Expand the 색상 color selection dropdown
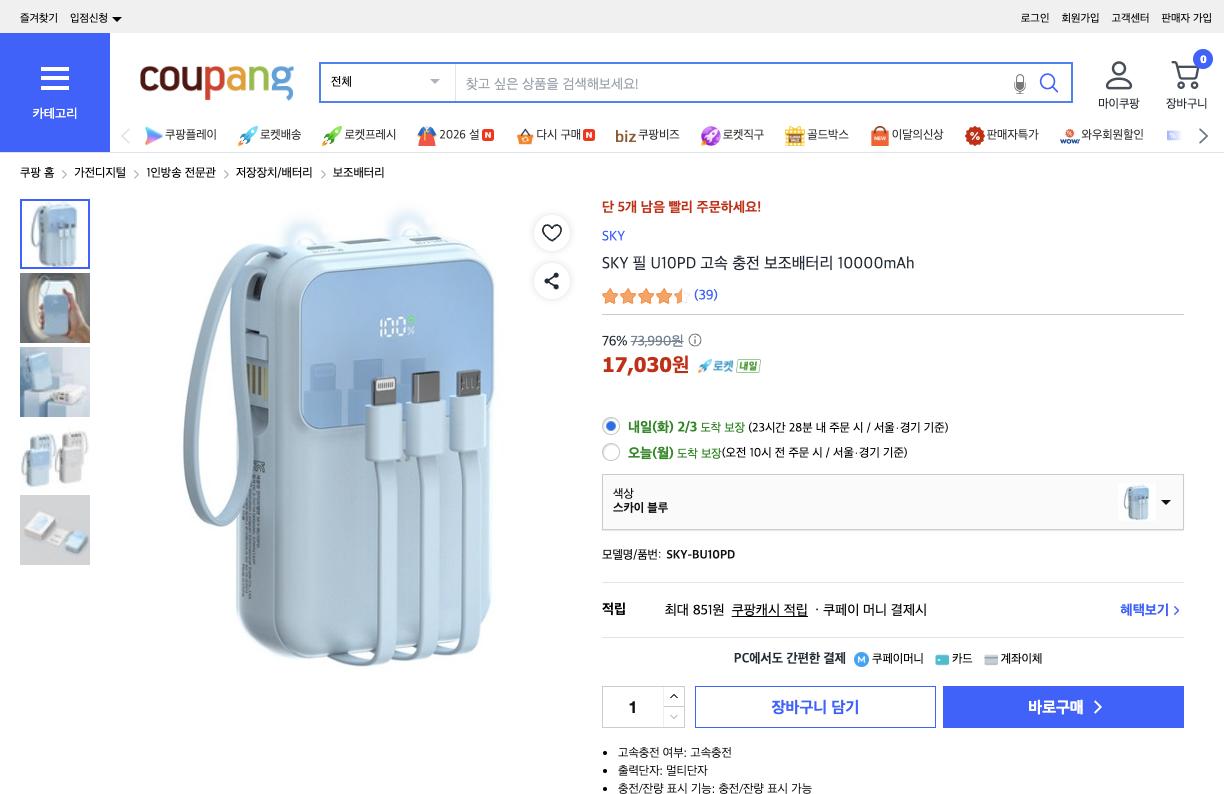1224x794 pixels. click(x=1167, y=502)
